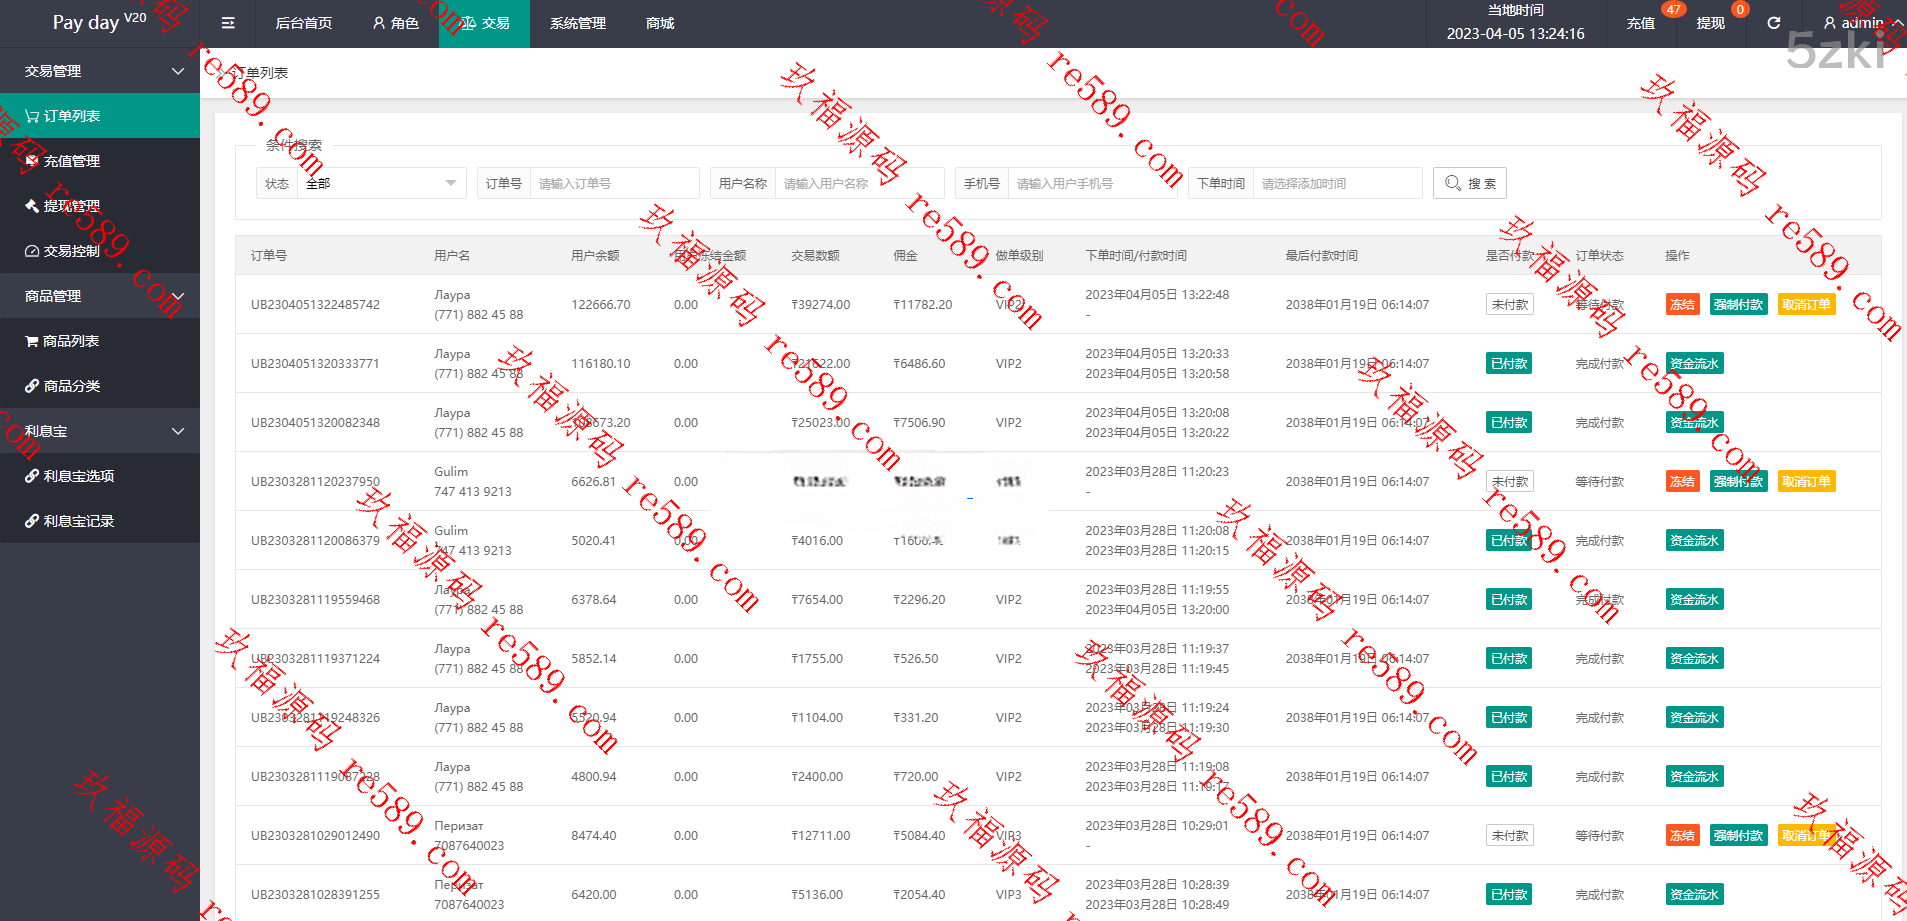
Task: Click the hamburger menu collapse icon
Action: [228, 23]
